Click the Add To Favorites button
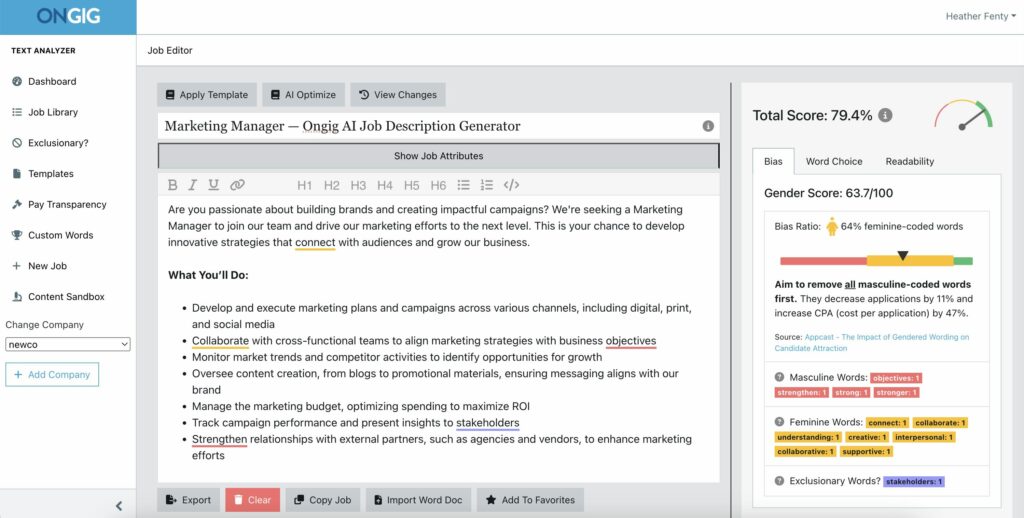1024x518 pixels. [530, 500]
